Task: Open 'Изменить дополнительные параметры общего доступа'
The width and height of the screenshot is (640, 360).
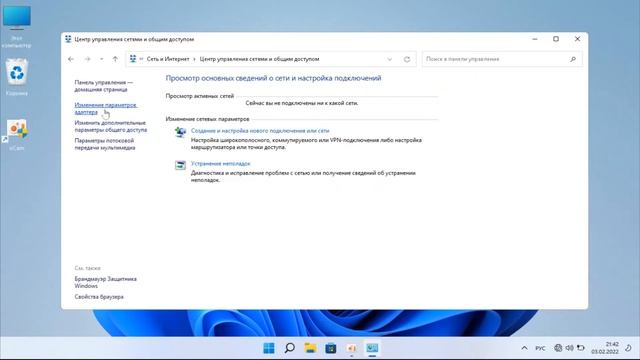Action: (111, 126)
